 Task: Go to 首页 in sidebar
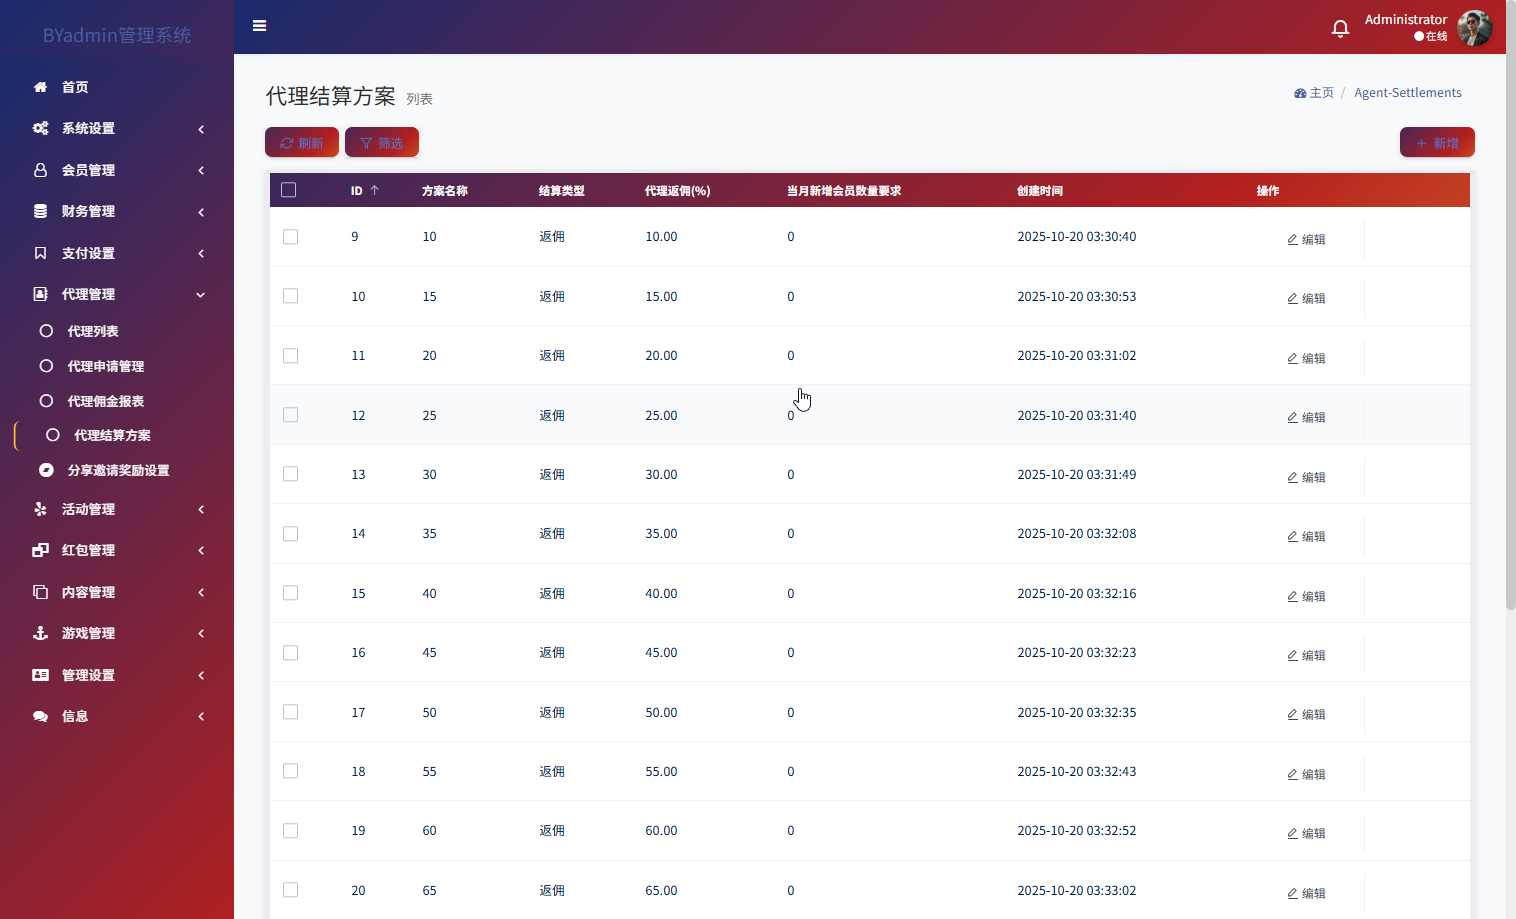point(75,87)
